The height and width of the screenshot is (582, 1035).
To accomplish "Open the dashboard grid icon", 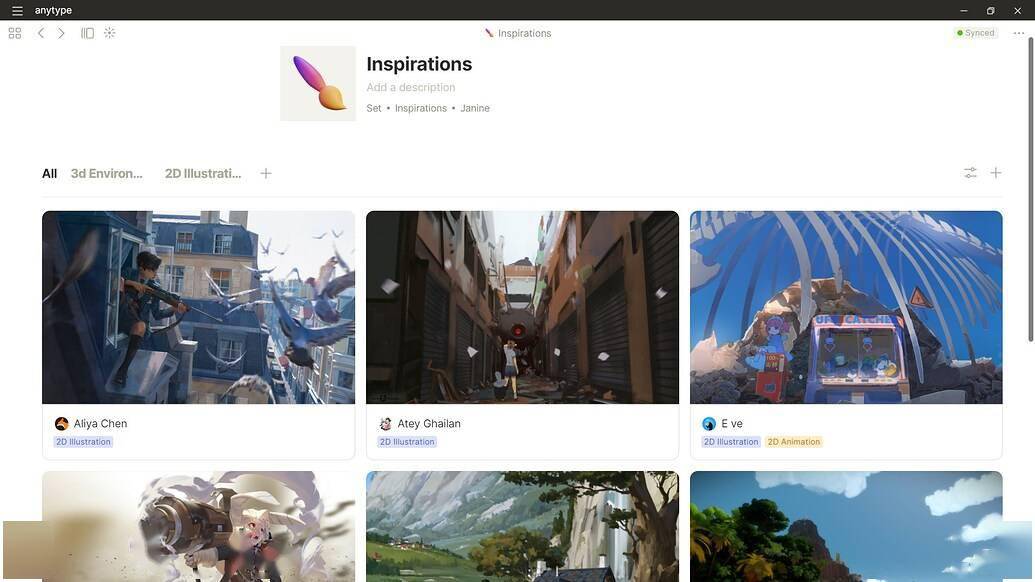I will coord(15,33).
